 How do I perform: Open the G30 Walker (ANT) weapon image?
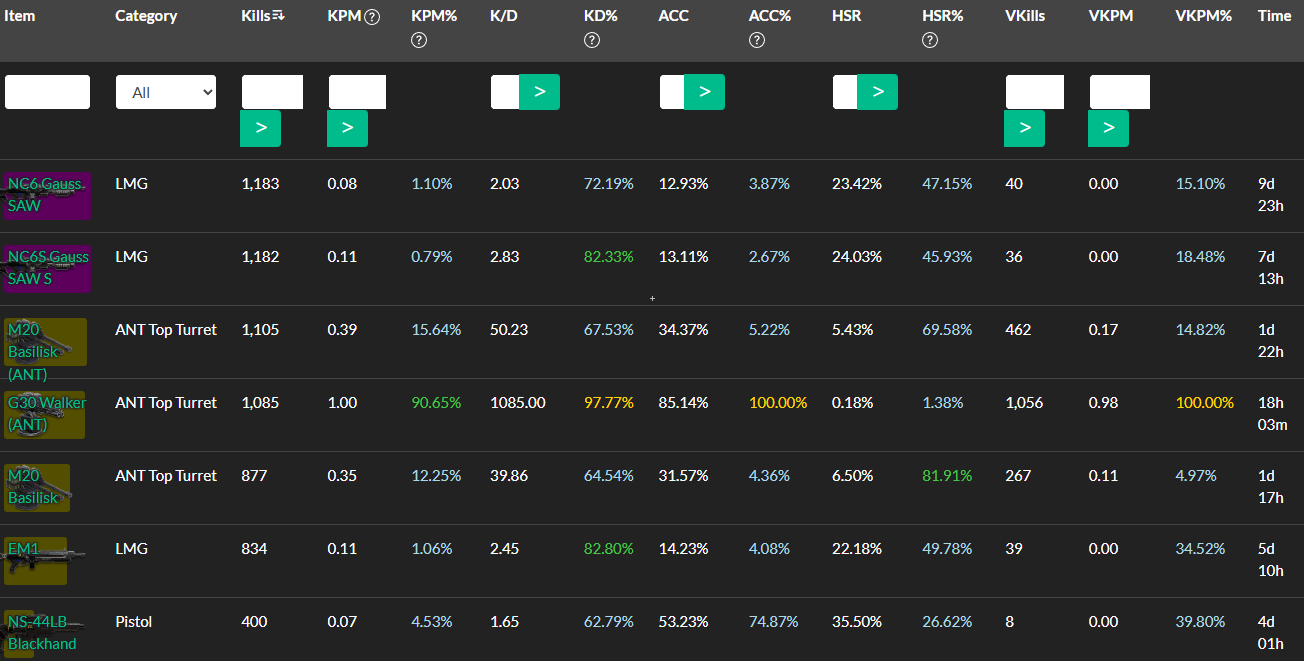pyautogui.click(x=45, y=414)
